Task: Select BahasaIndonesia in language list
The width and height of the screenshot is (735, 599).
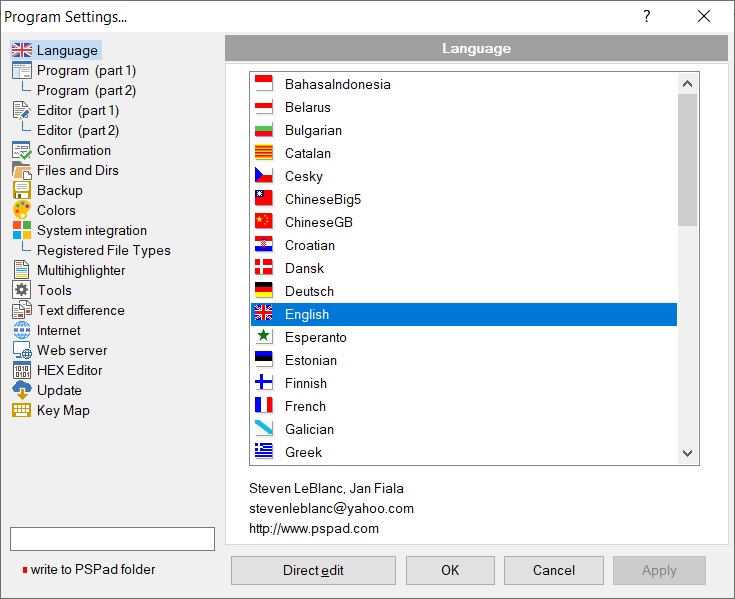Action: pos(464,84)
